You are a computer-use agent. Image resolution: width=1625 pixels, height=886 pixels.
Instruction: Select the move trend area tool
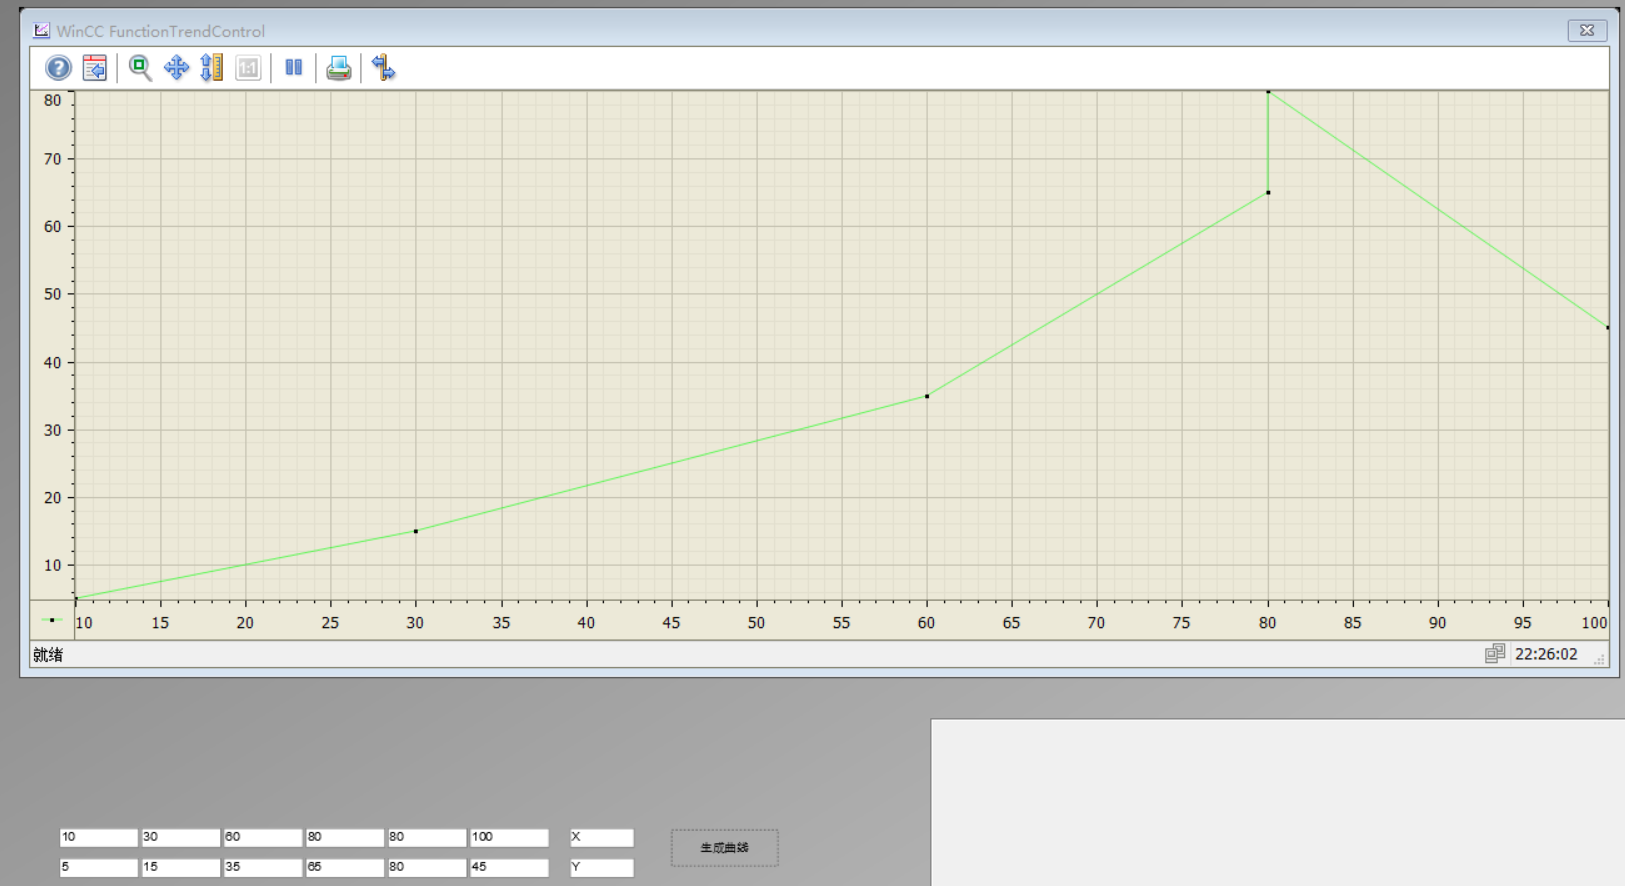coord(176,68)
